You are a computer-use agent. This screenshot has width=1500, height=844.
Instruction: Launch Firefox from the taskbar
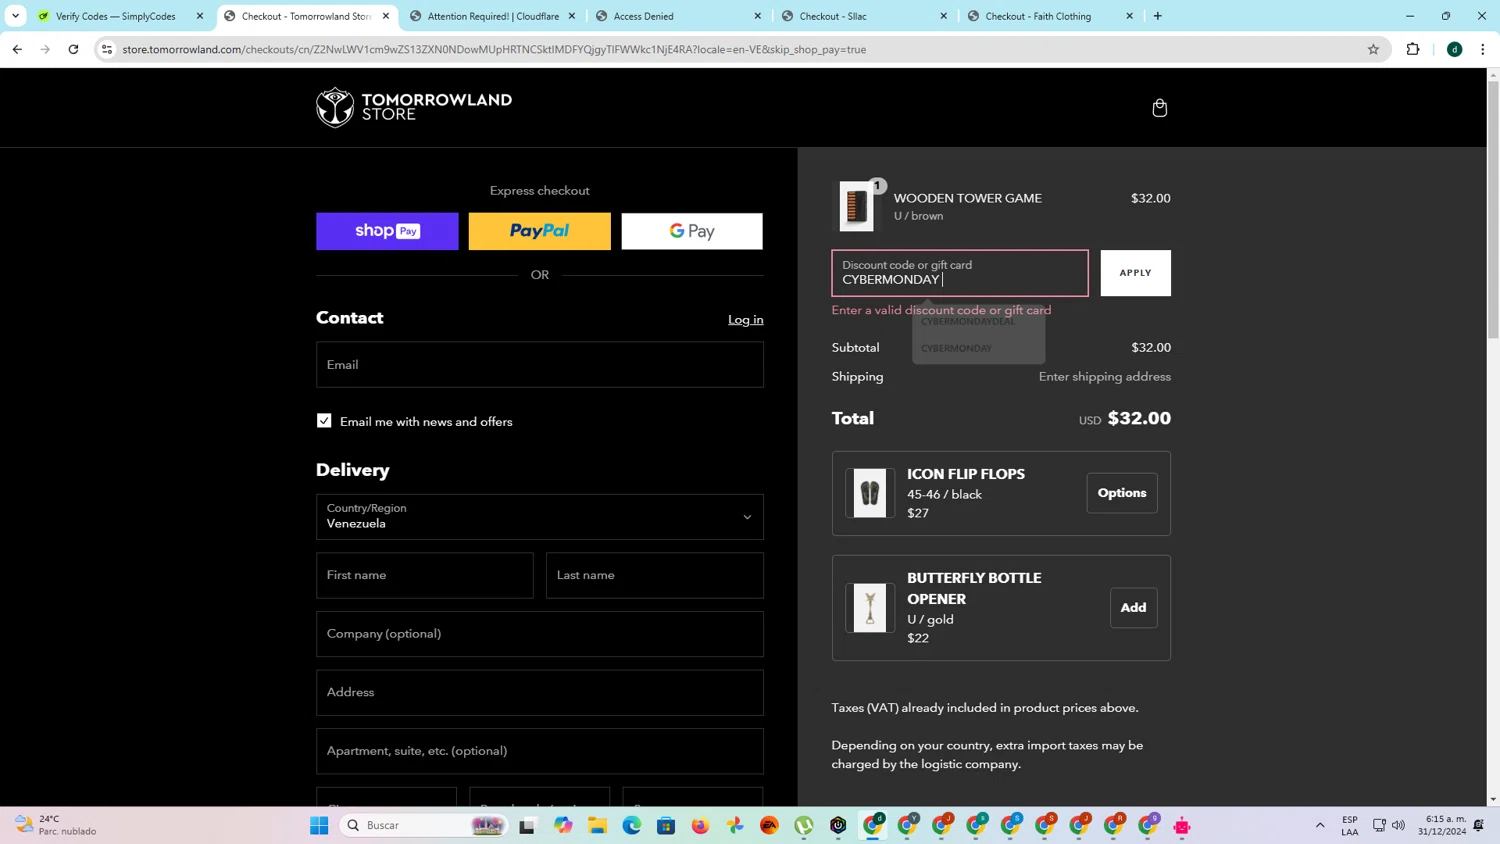tap(700, 825)
